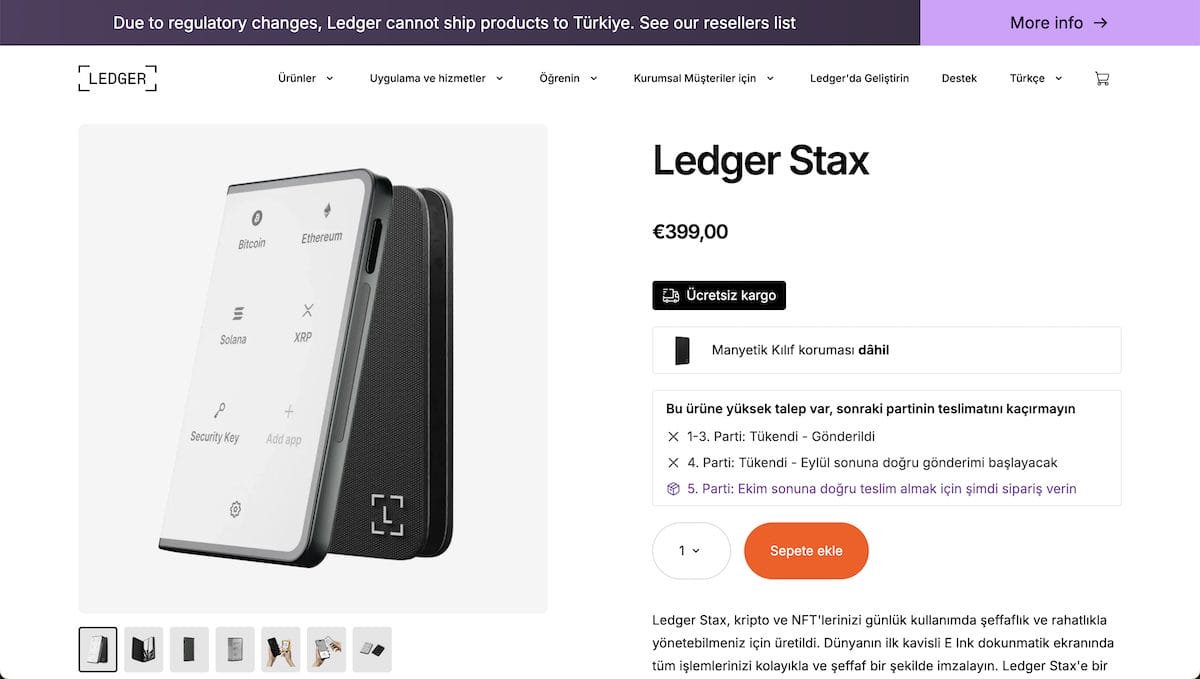This screenshot has height=679, width=1200.
Task: Click the More info banner button
Action: 1059,22
